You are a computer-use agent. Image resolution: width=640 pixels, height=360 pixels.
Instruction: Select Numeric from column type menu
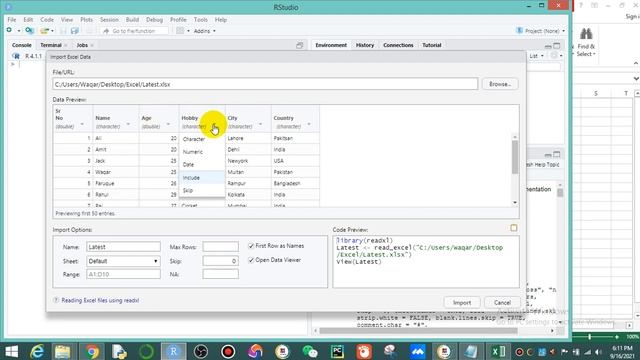(202, 152)
